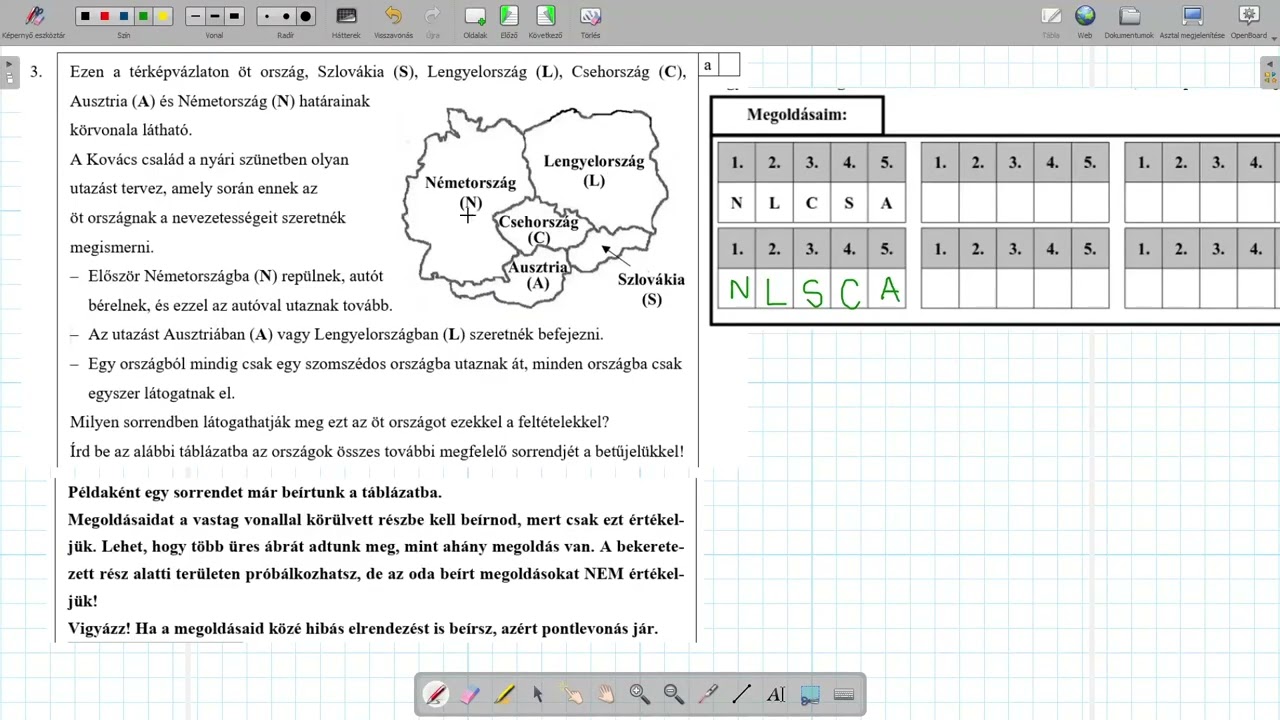The height and width of the screenshot is (720, 1280).
Task: Select the medium eraser size
Action: pos(286,16)
